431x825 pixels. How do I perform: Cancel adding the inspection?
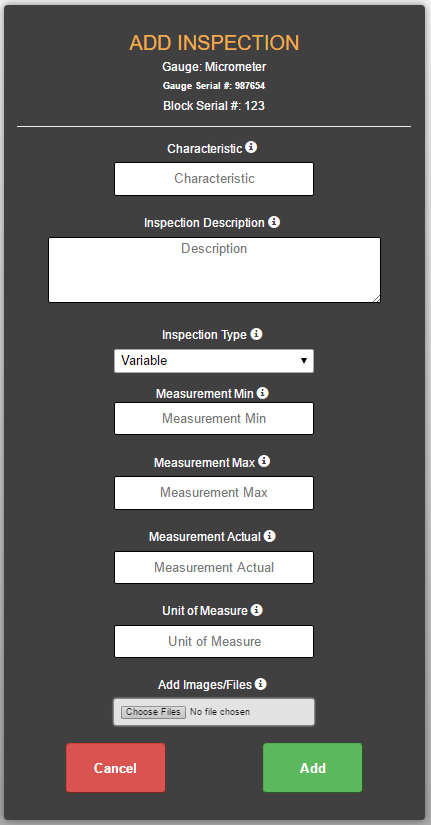[115, 768]
